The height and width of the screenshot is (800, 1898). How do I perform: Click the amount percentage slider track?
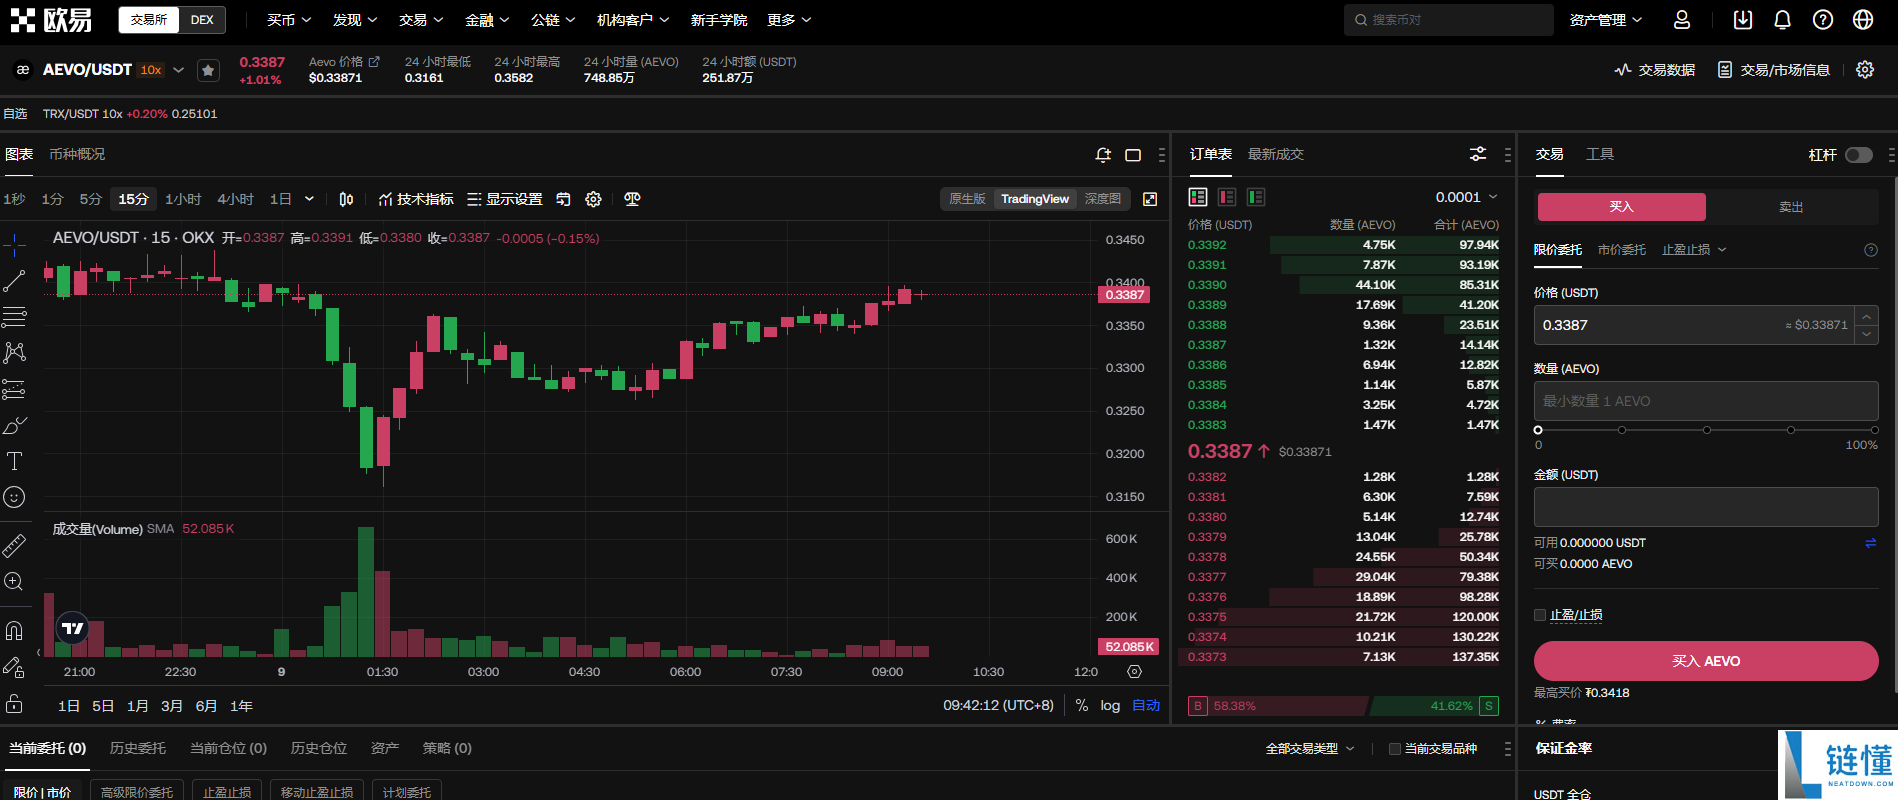pyautogui.click(x=1706, y=430)
